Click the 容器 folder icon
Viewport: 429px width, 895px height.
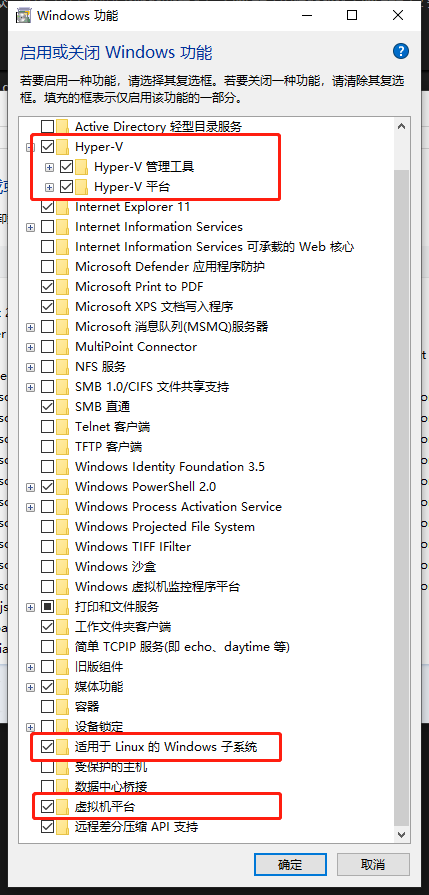(63, 707)
